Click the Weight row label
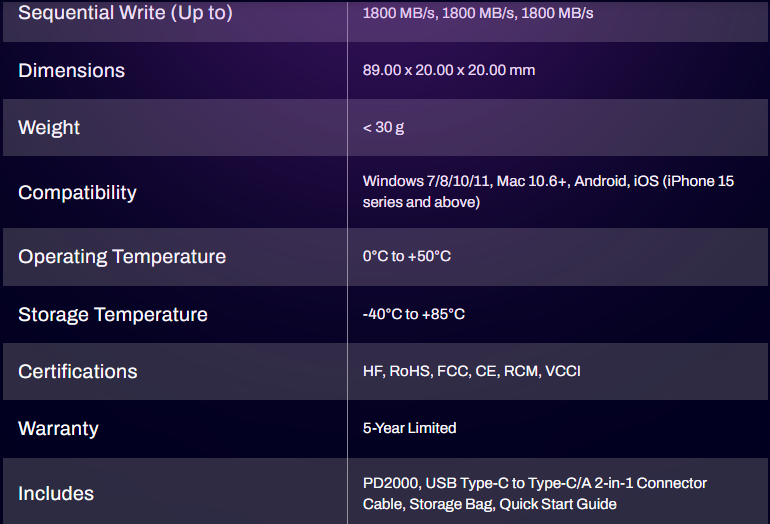The image size is (770, 524). 49,128
